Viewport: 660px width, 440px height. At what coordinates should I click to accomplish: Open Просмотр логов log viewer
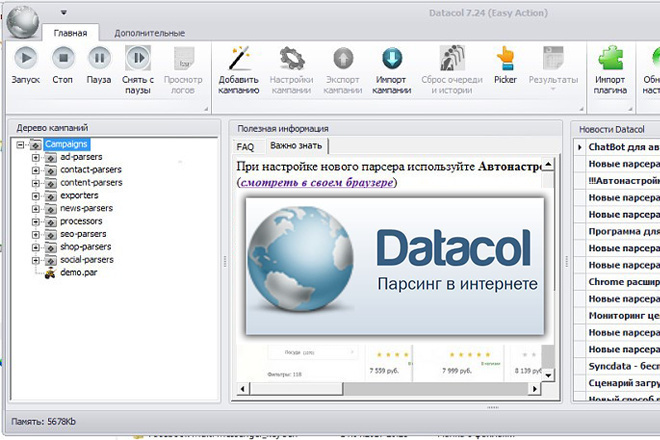click(x=183, y=70)
